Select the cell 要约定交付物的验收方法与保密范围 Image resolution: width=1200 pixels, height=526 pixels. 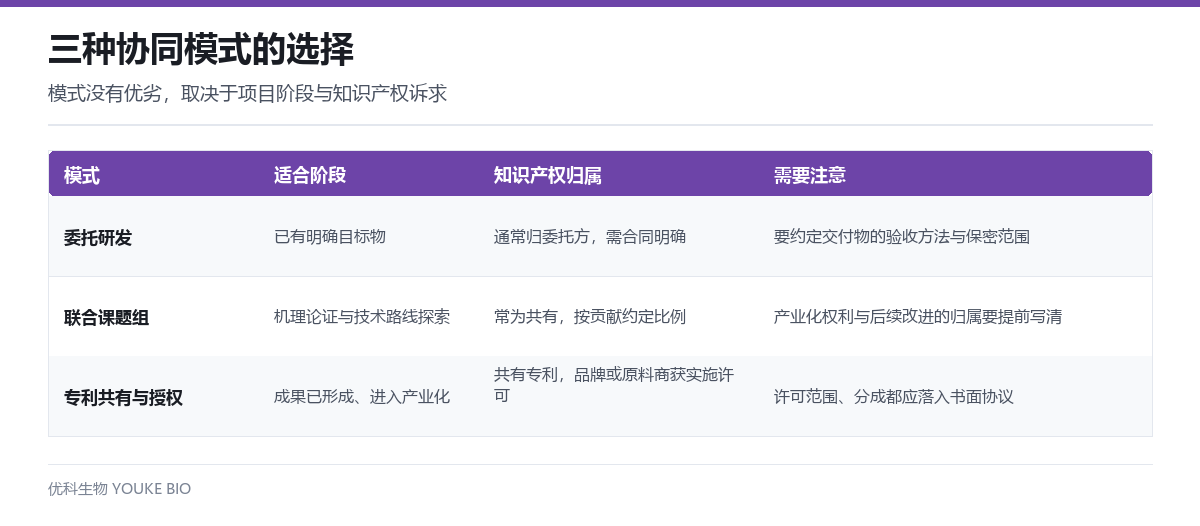coord(902,237)
